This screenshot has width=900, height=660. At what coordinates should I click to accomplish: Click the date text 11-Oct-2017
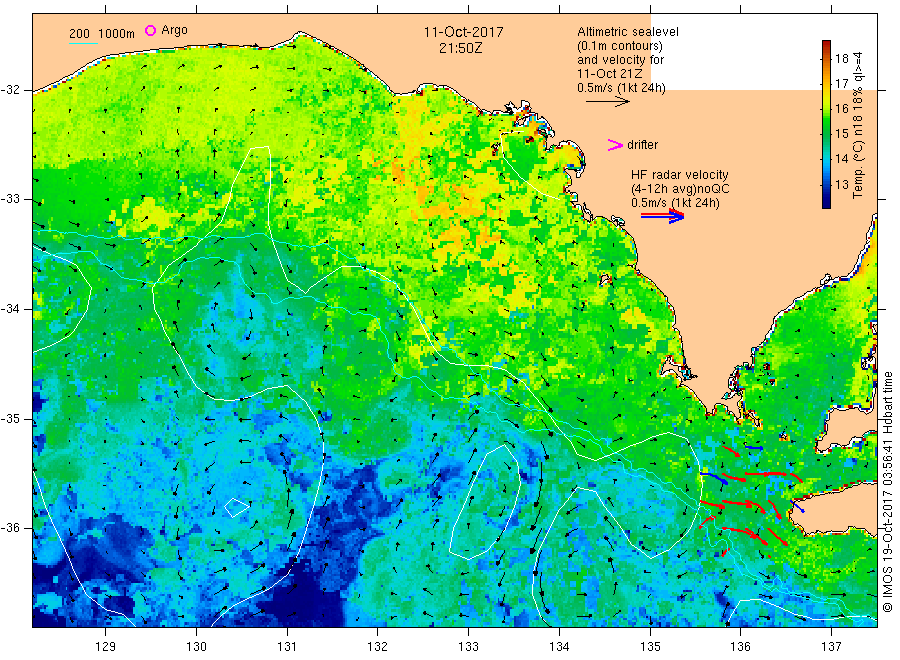coord(463,32)
